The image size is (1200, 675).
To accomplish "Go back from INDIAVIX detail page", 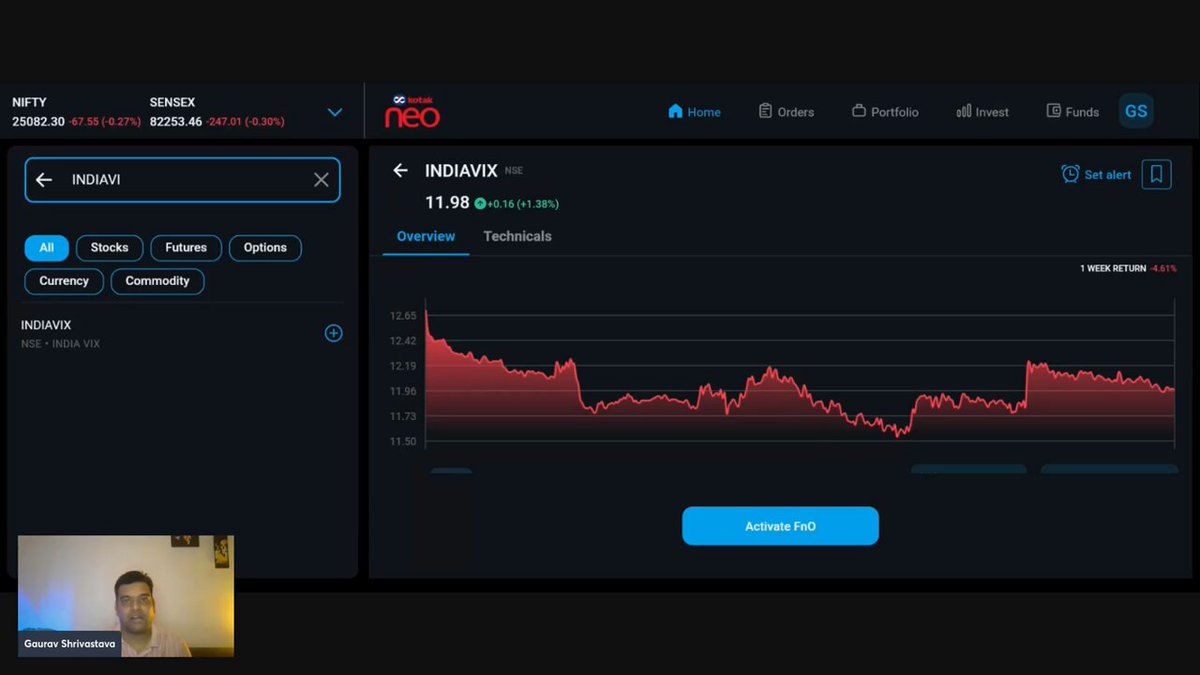I will click(x=400, y=171).
